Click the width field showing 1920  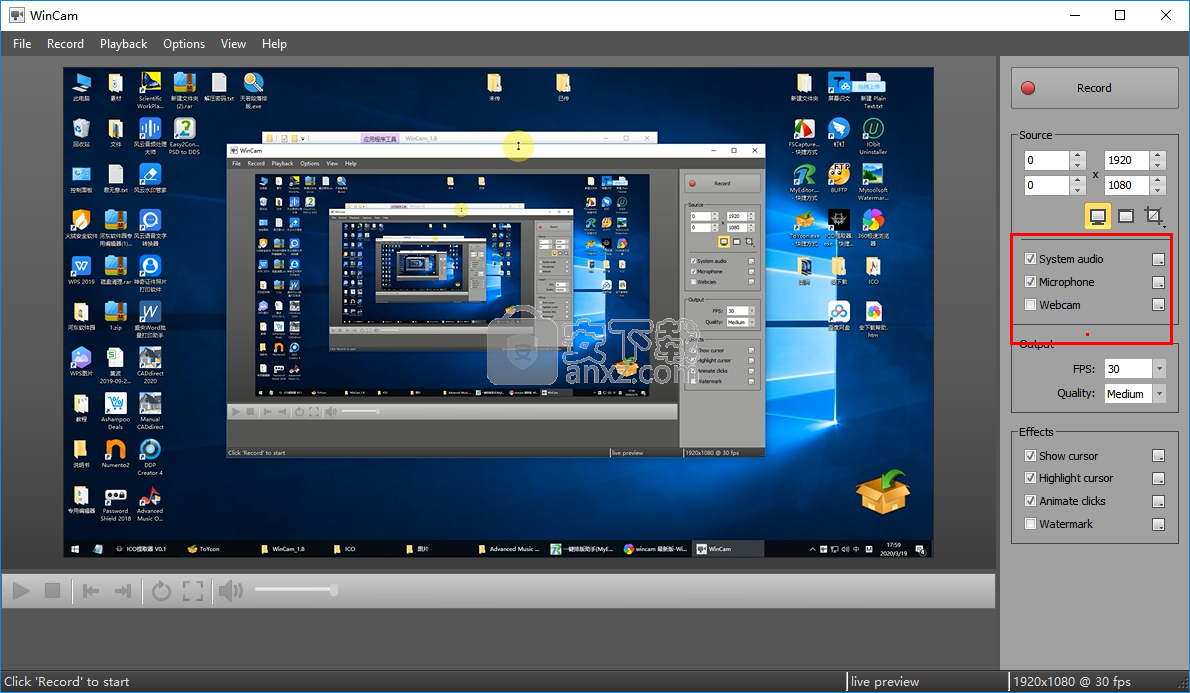pyautogui.click(x=1127, y=160)
